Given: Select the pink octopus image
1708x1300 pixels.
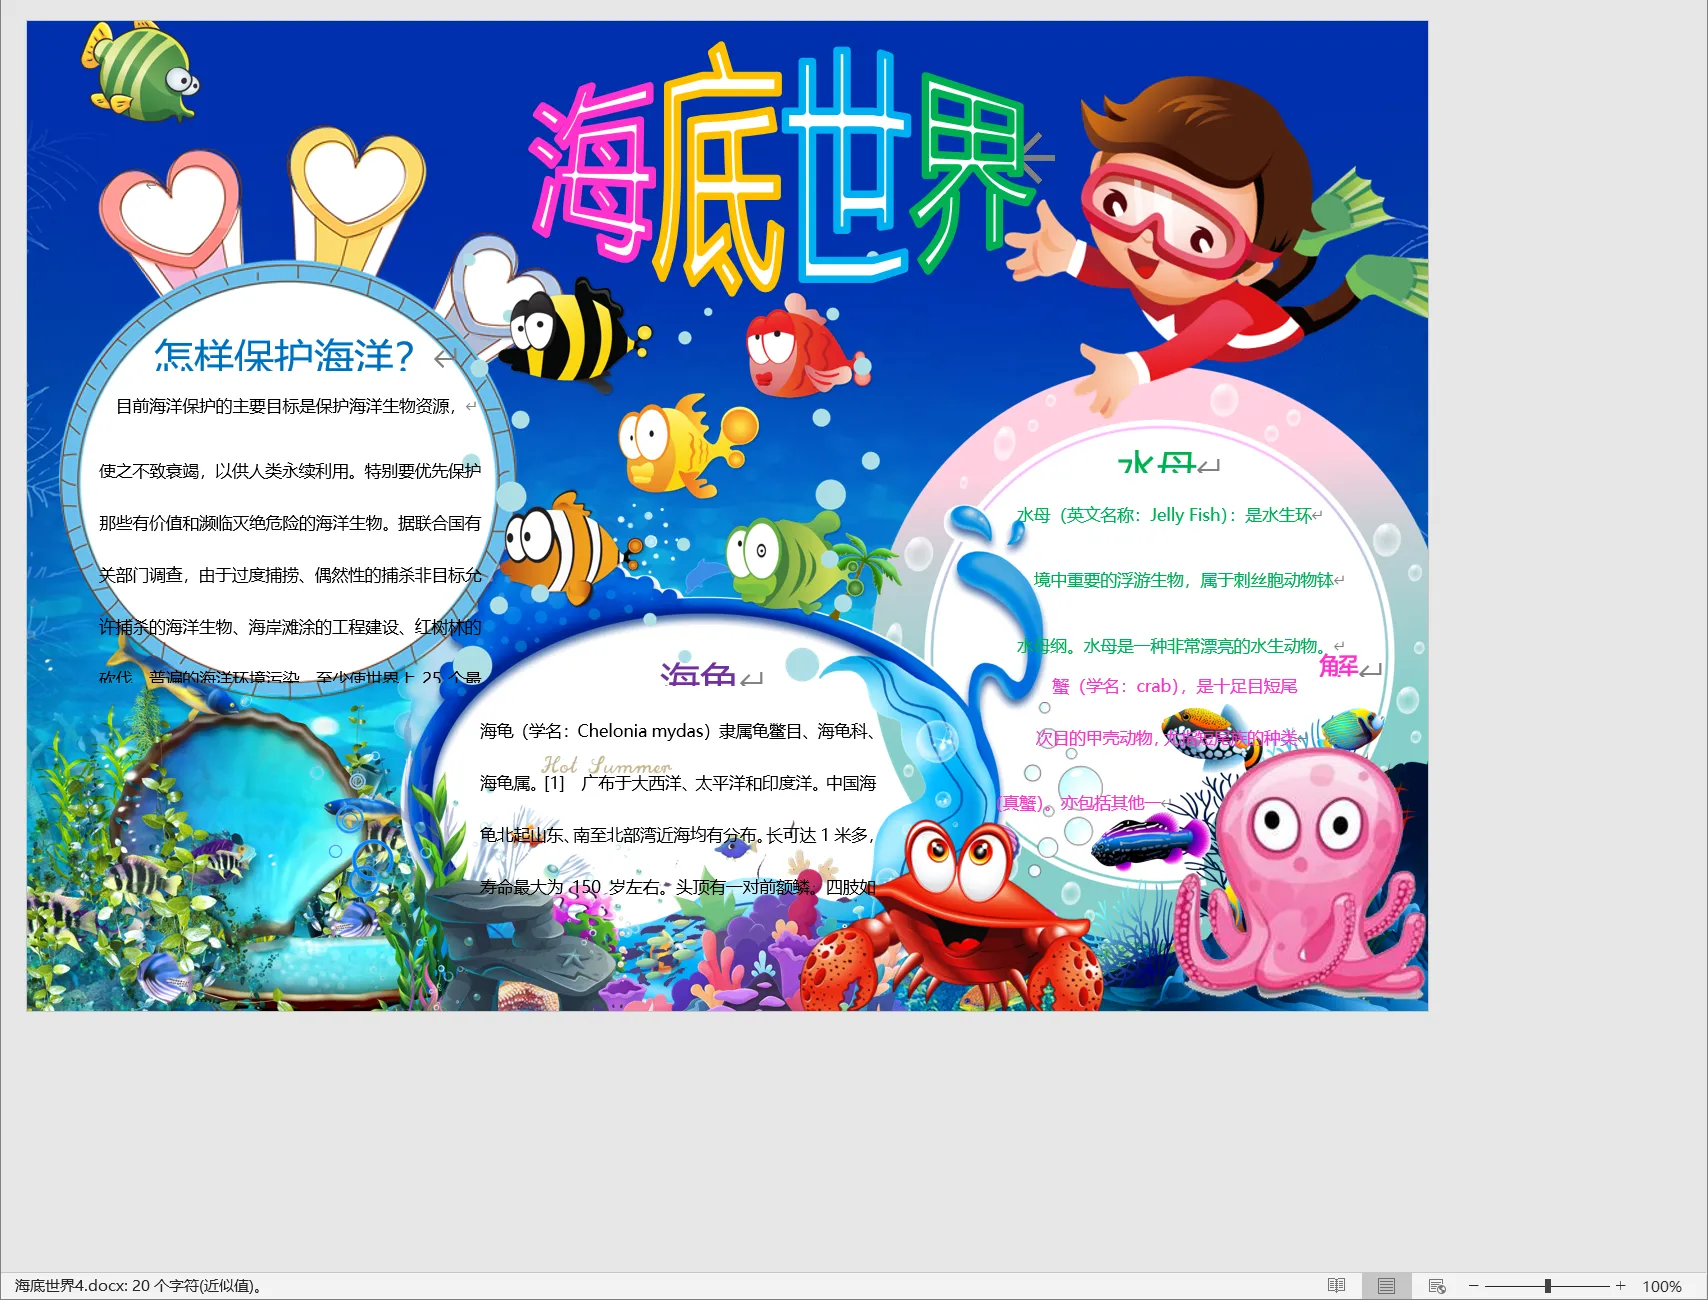Looking at the screenshot, I should (1300, 870).
